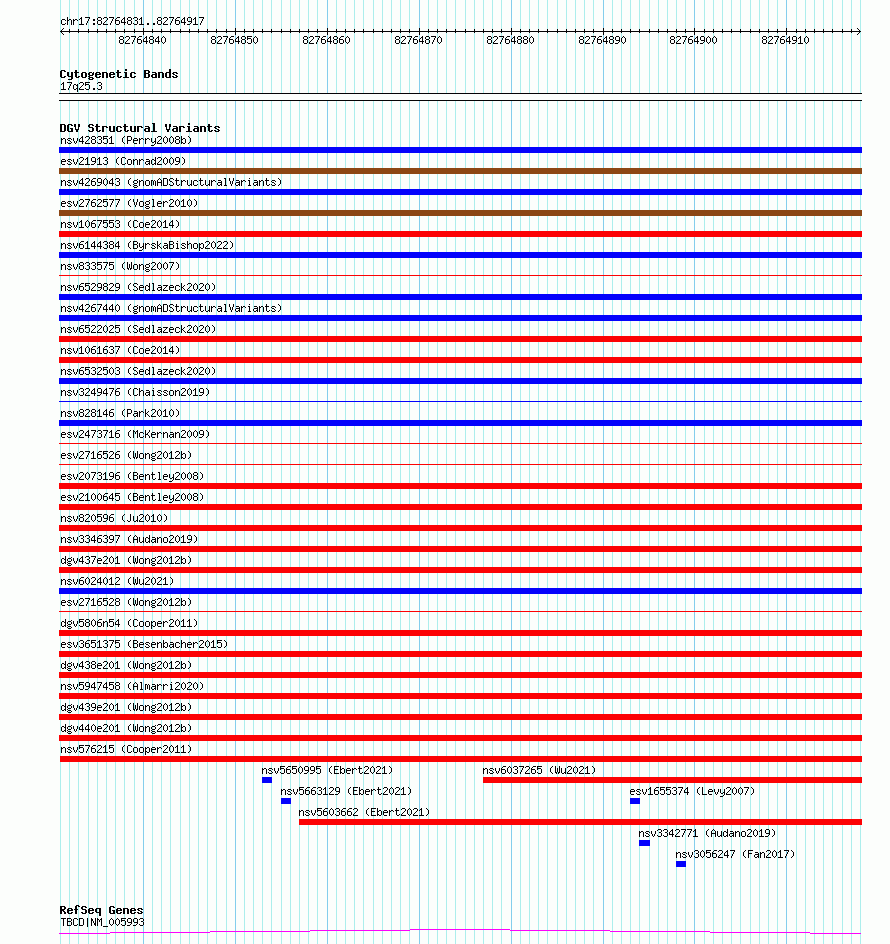Select the nsv3249476 (Chaisson2019) label
This screenshot has height=944, width=890.
(x=135, y=393)
